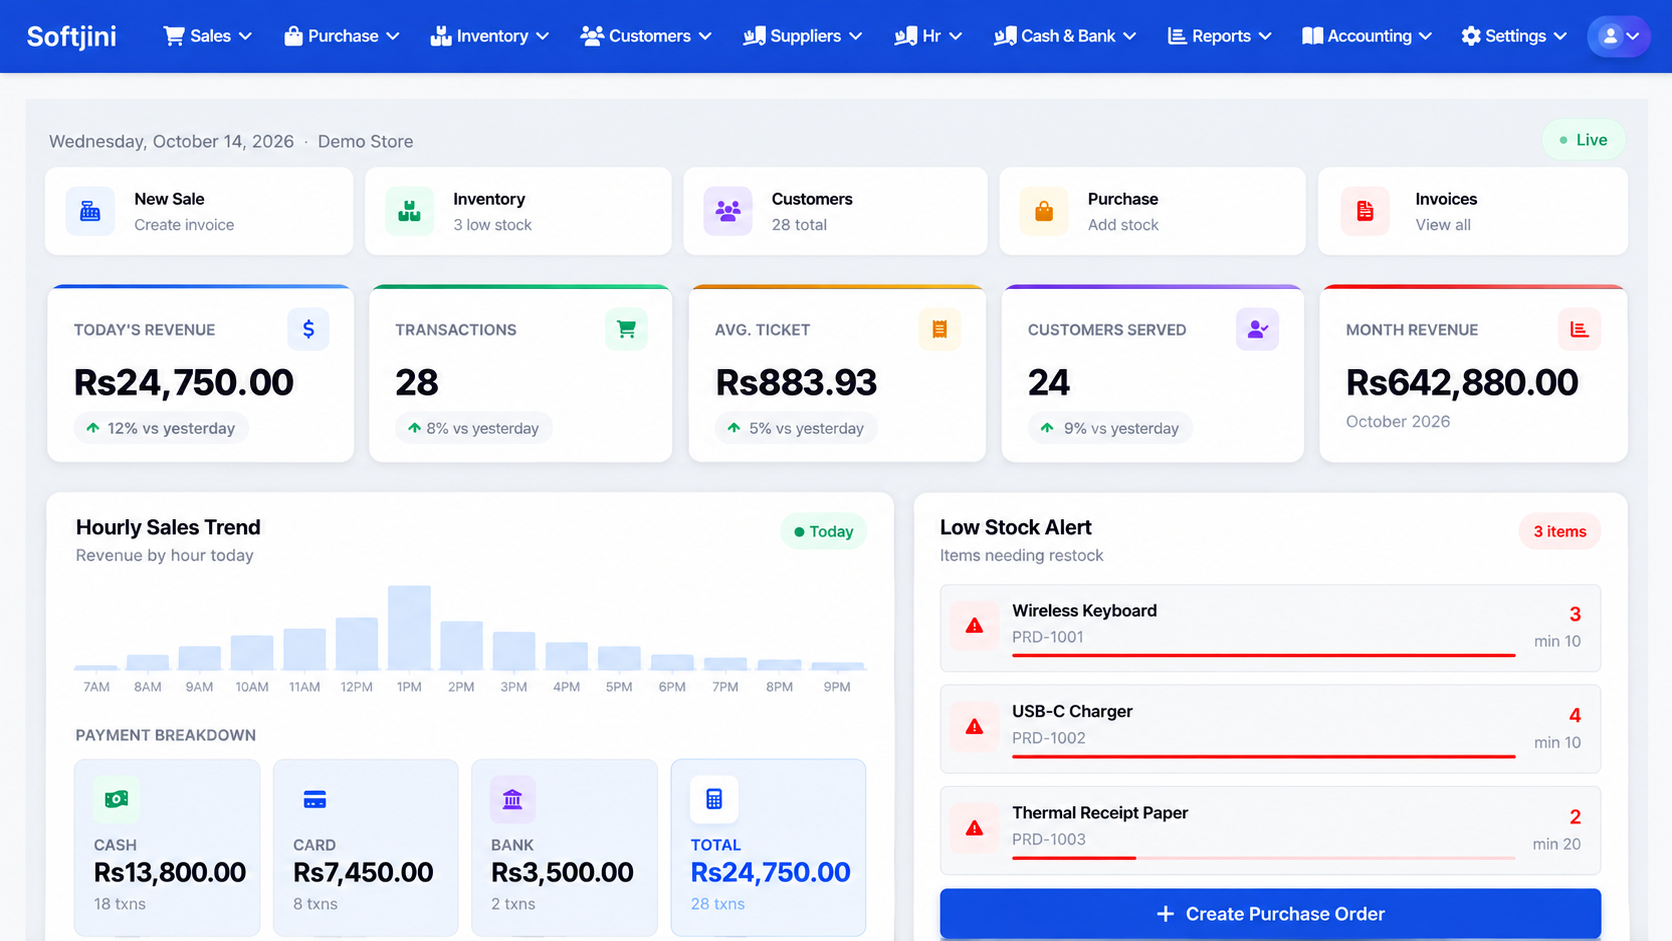The height and width of the screenshot is (941, 1672).
Task: Toggle the Today filter on Hourly Sales Trend
Action: coord(823,531)
